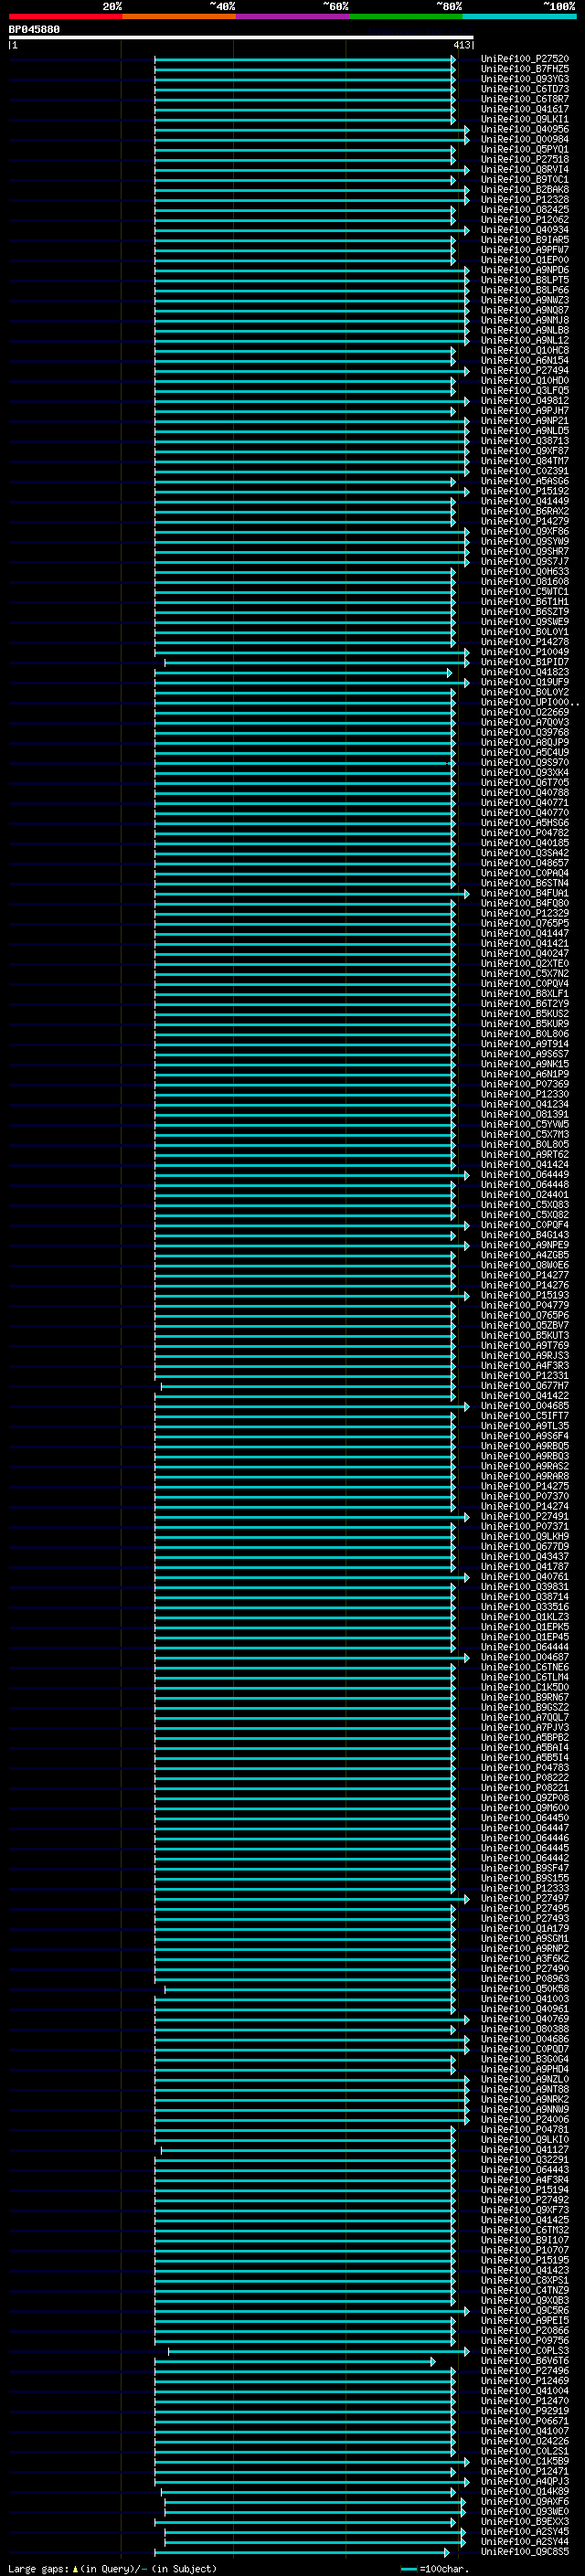Viewport: 585px width, 2576px height.
Task: Click the UniRef100_P15192 entry
Action: point(525,492)
